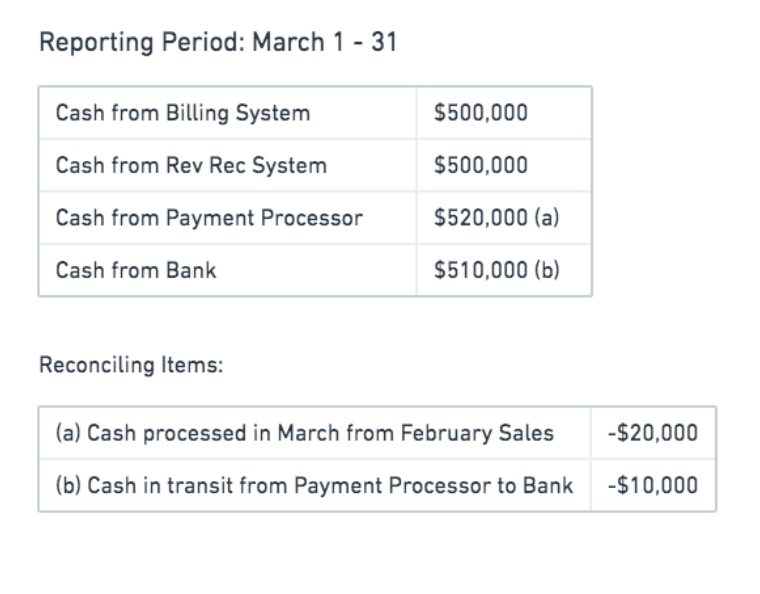This screenshot has width=760, height=594.
Task: Click the (b) footnote marker beside $510,000
Action: (x=547, y=270)
